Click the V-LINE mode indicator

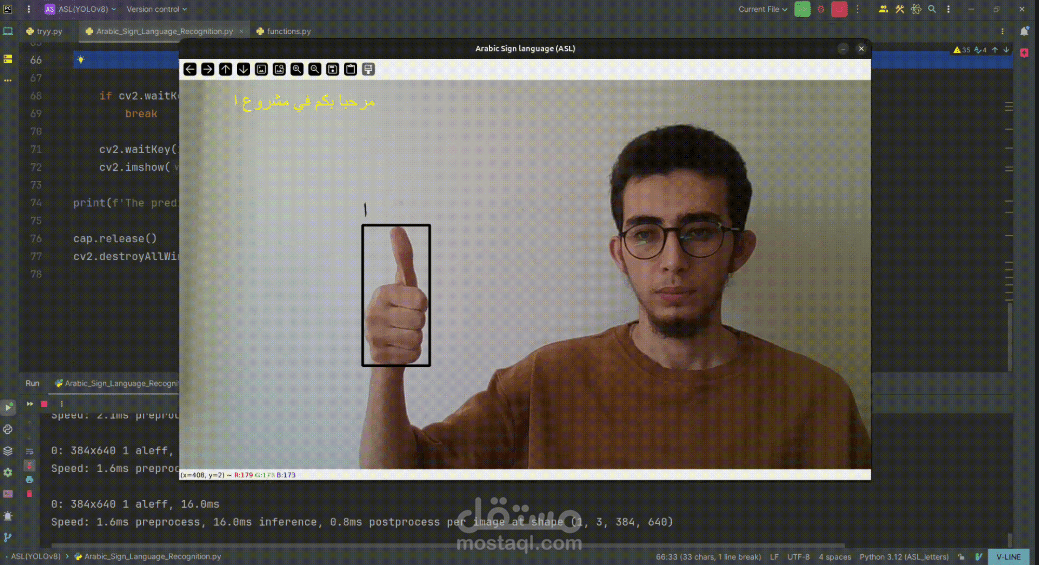1009,557
